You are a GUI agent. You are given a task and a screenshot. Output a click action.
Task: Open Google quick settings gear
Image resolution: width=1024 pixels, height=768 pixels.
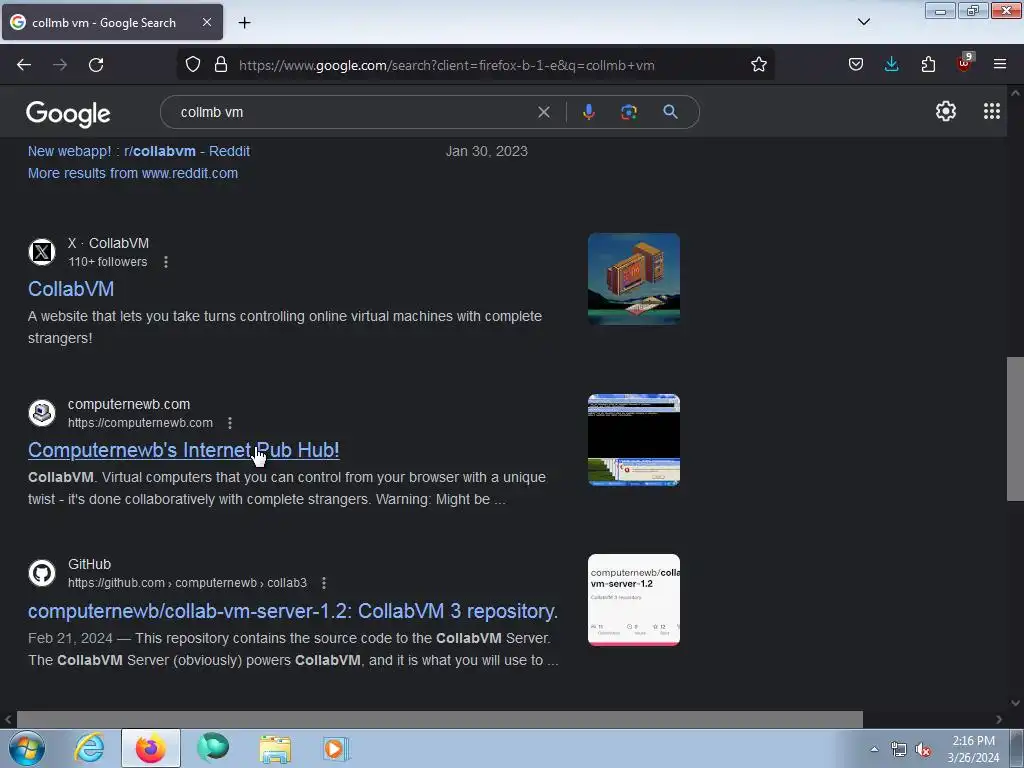pos(946,111)
